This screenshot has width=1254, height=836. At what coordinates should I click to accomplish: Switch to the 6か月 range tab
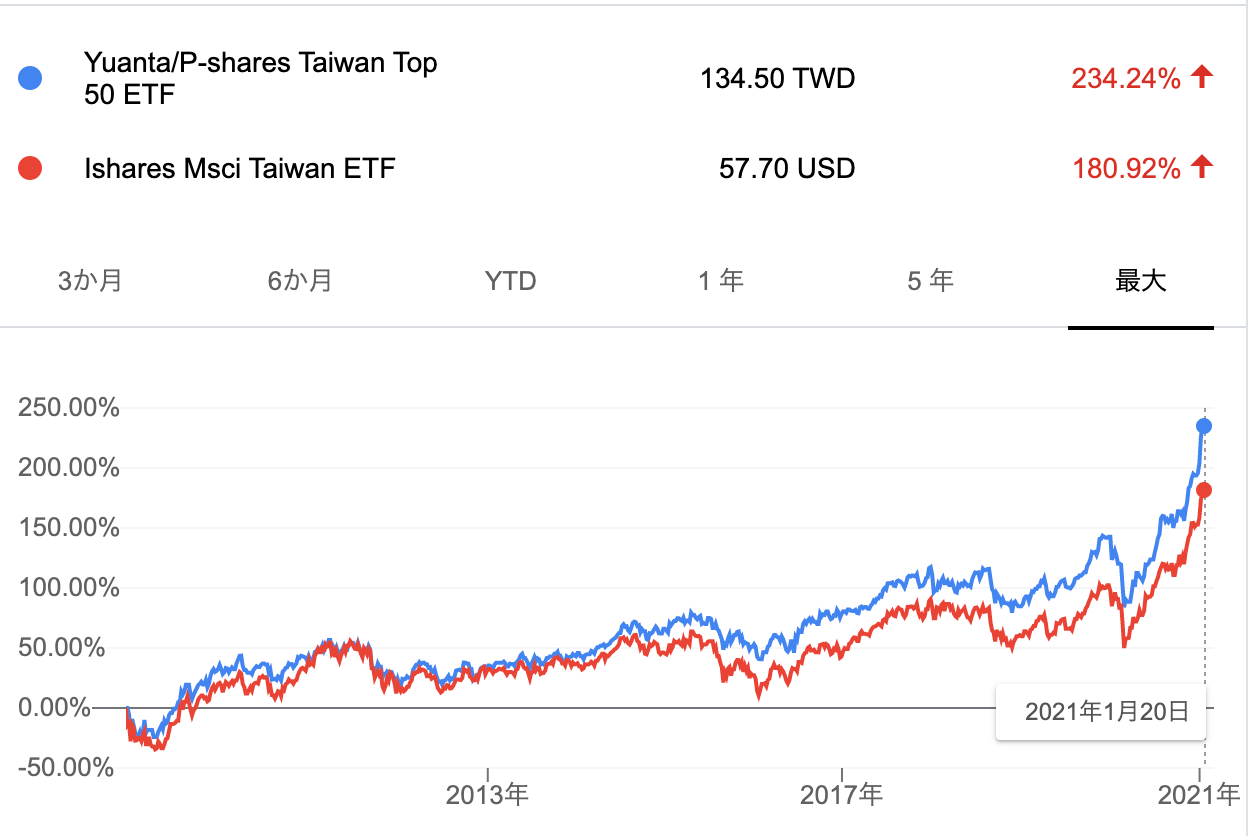(x=300, y=280)
